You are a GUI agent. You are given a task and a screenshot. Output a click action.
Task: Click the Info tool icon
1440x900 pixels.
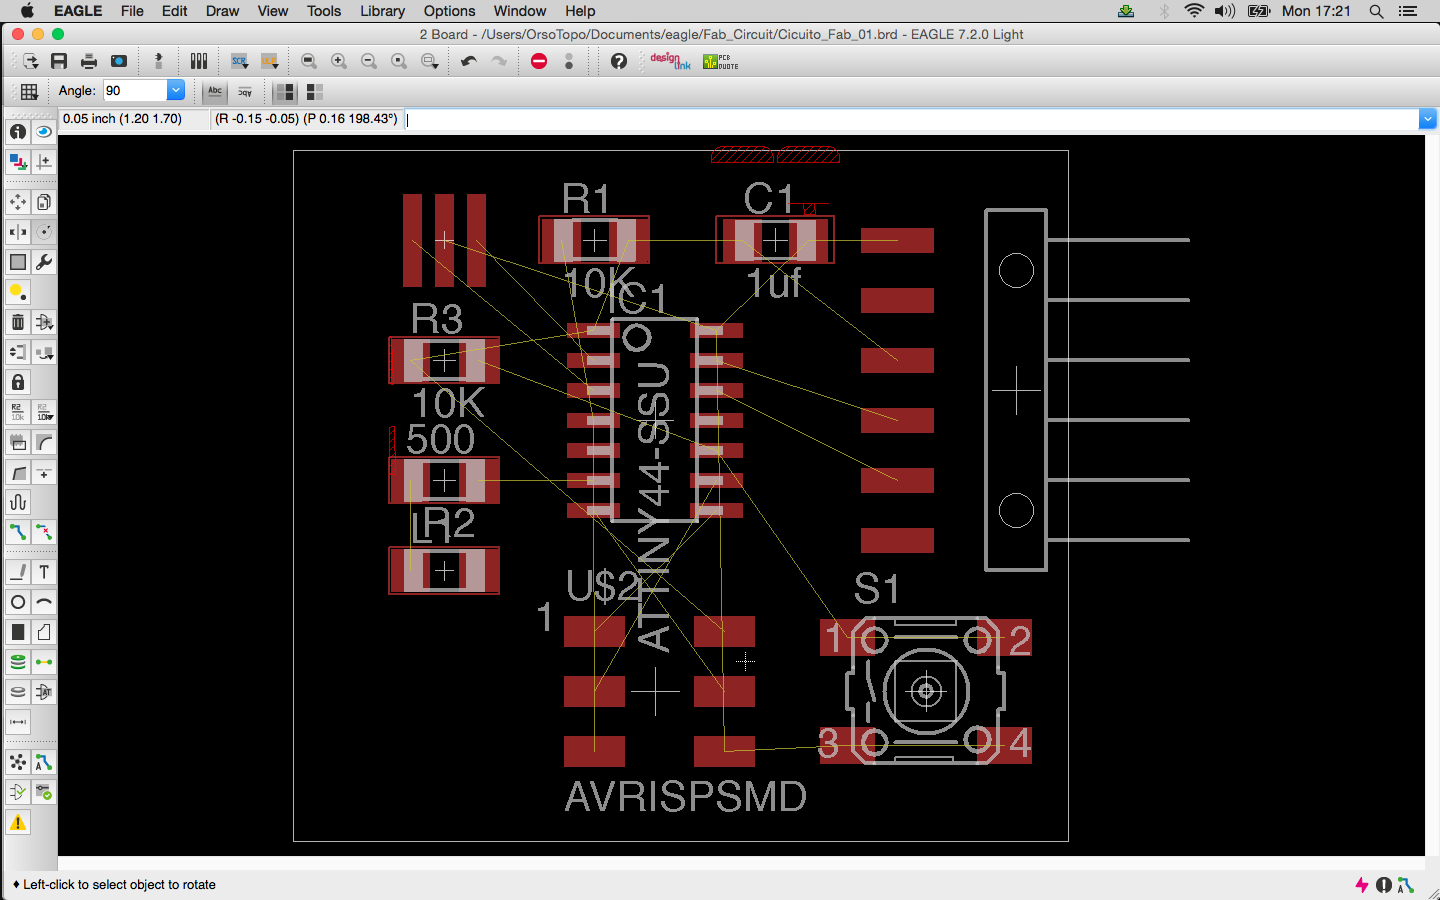18,131
